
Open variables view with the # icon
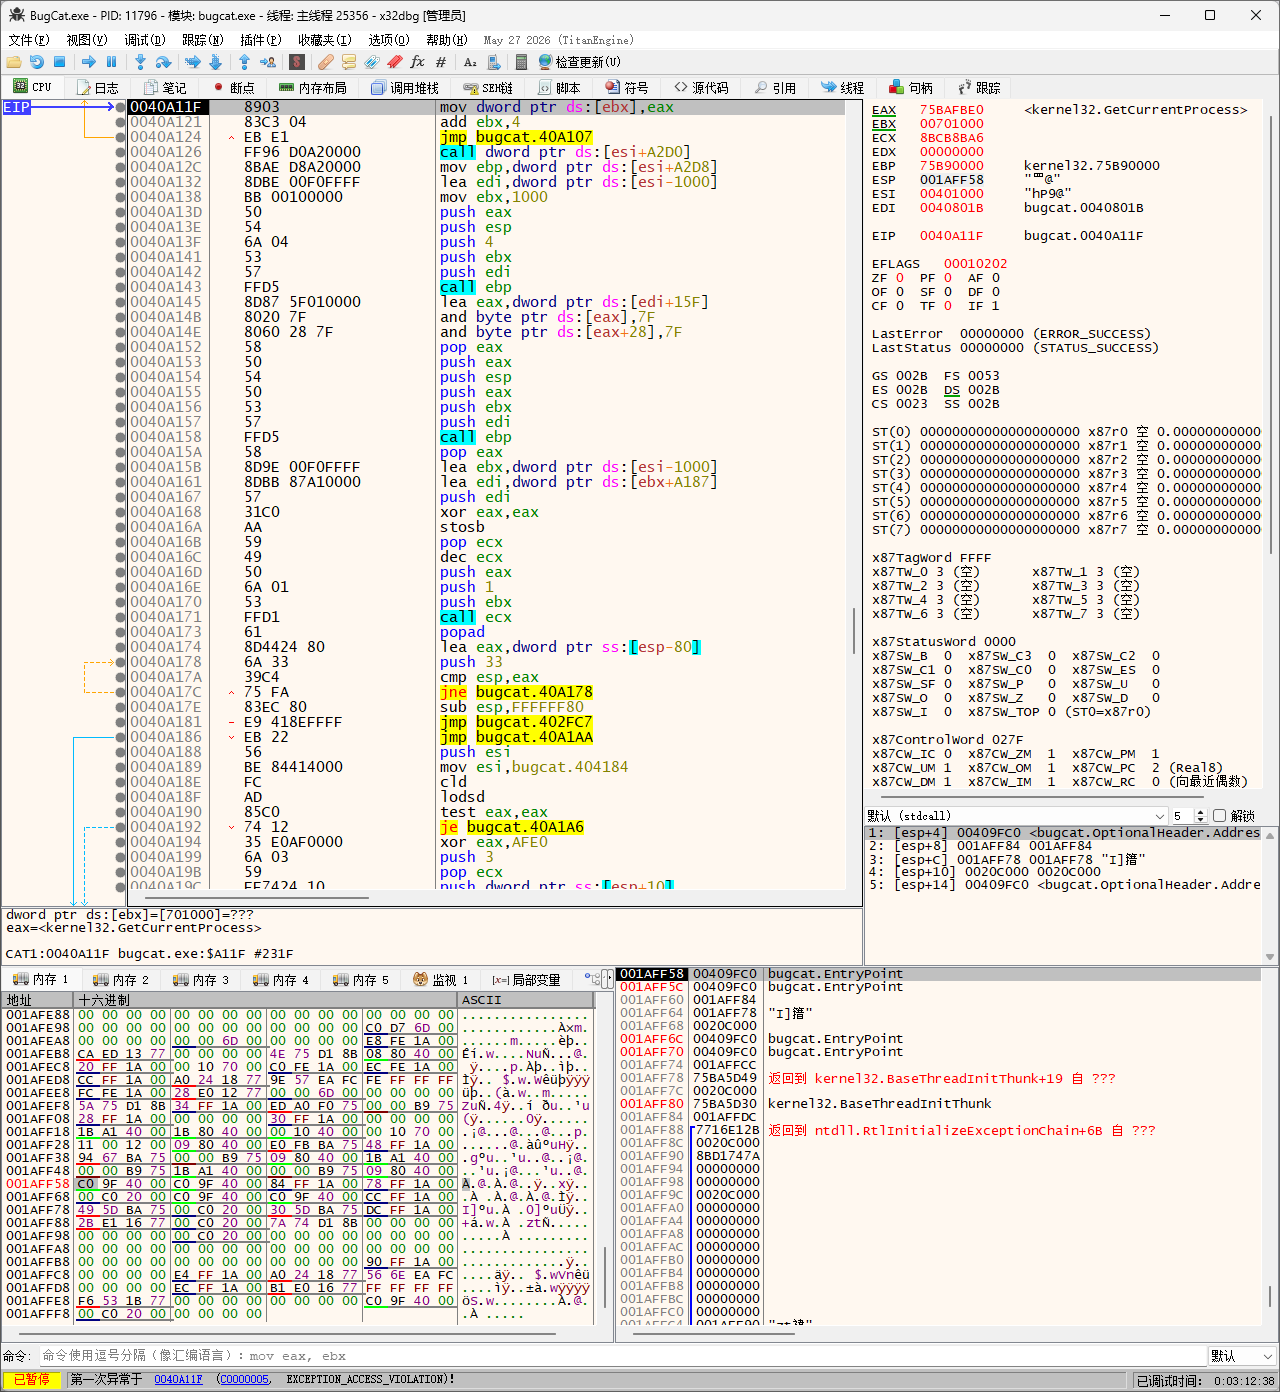coord(441,62)
